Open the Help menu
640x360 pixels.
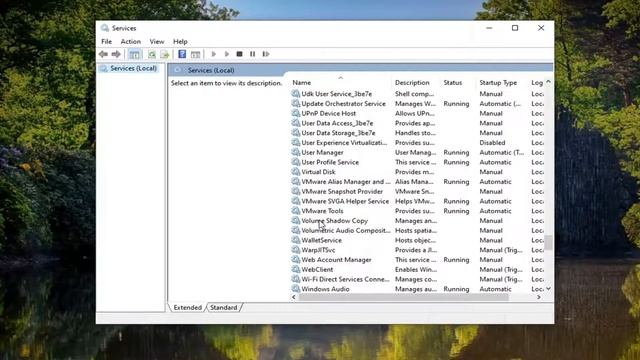click(x=180, y=42)
